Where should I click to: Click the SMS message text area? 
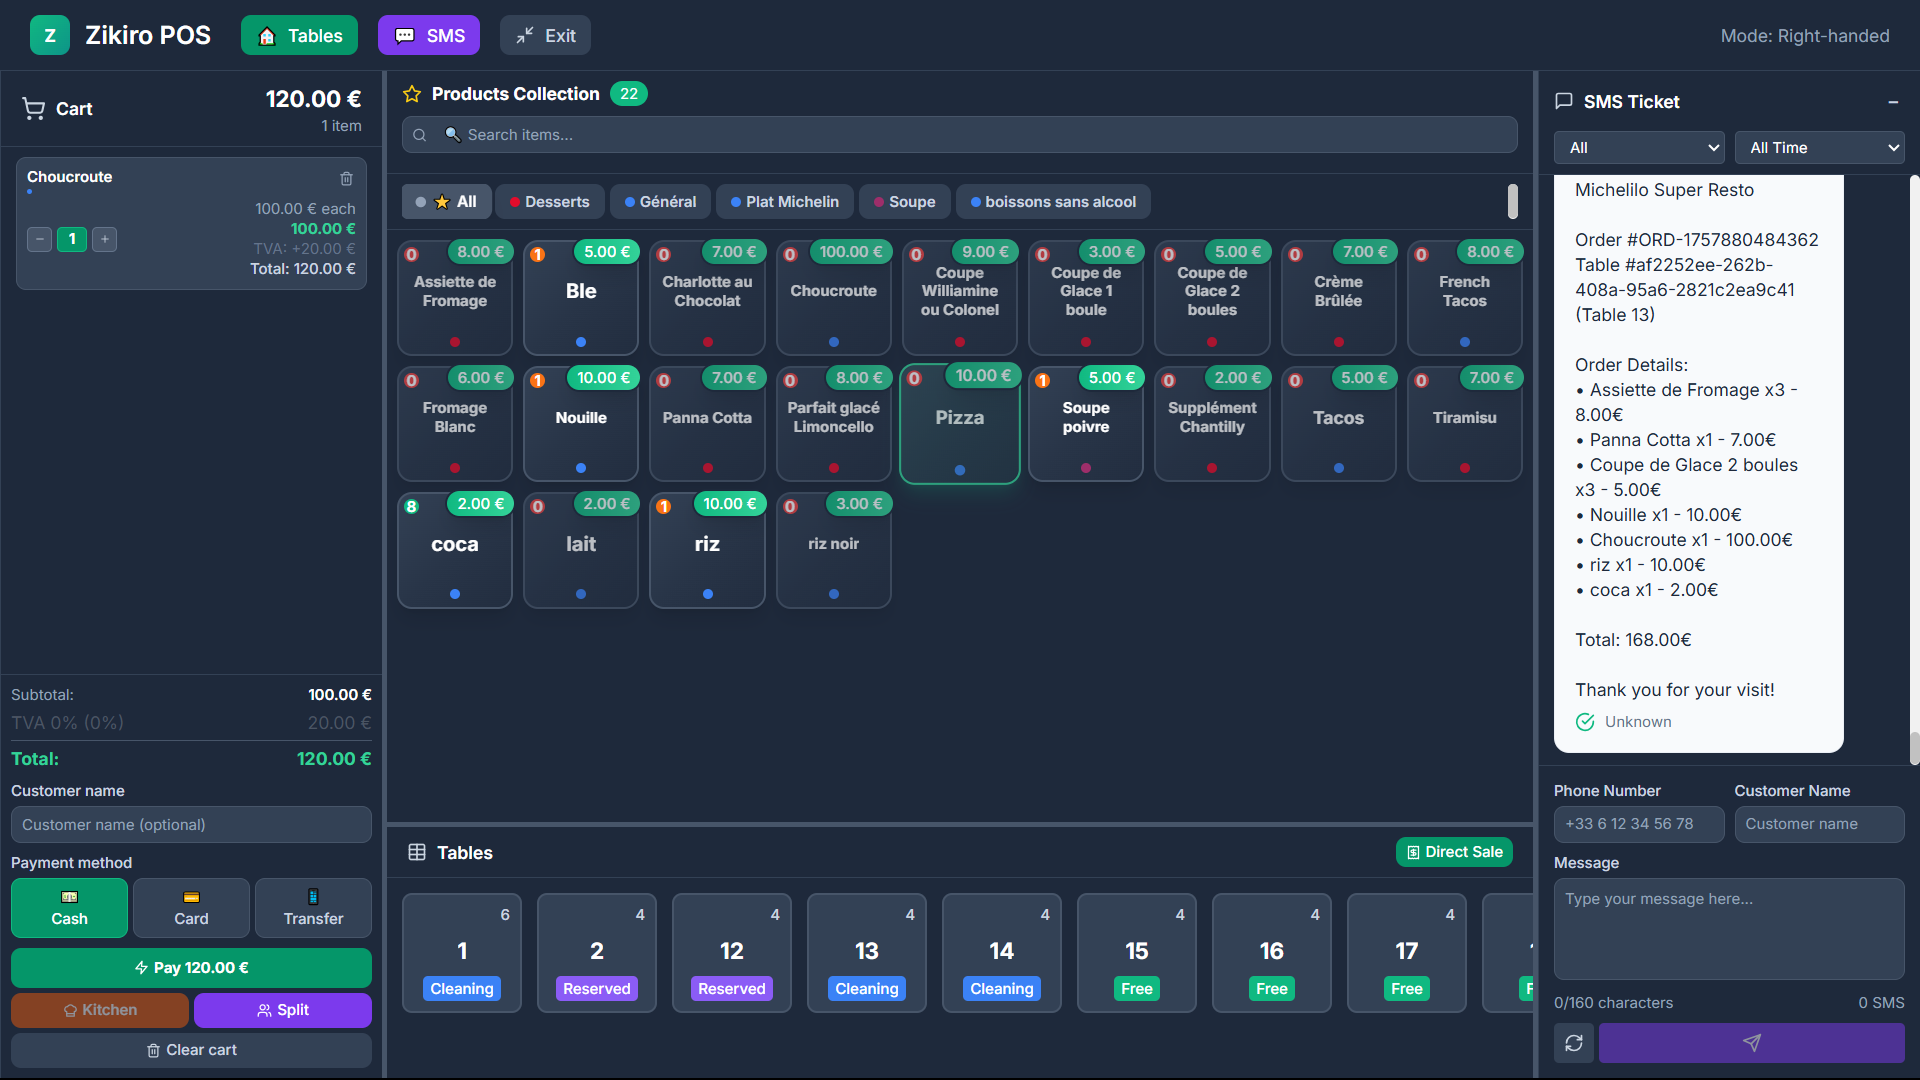(1729, 929)
